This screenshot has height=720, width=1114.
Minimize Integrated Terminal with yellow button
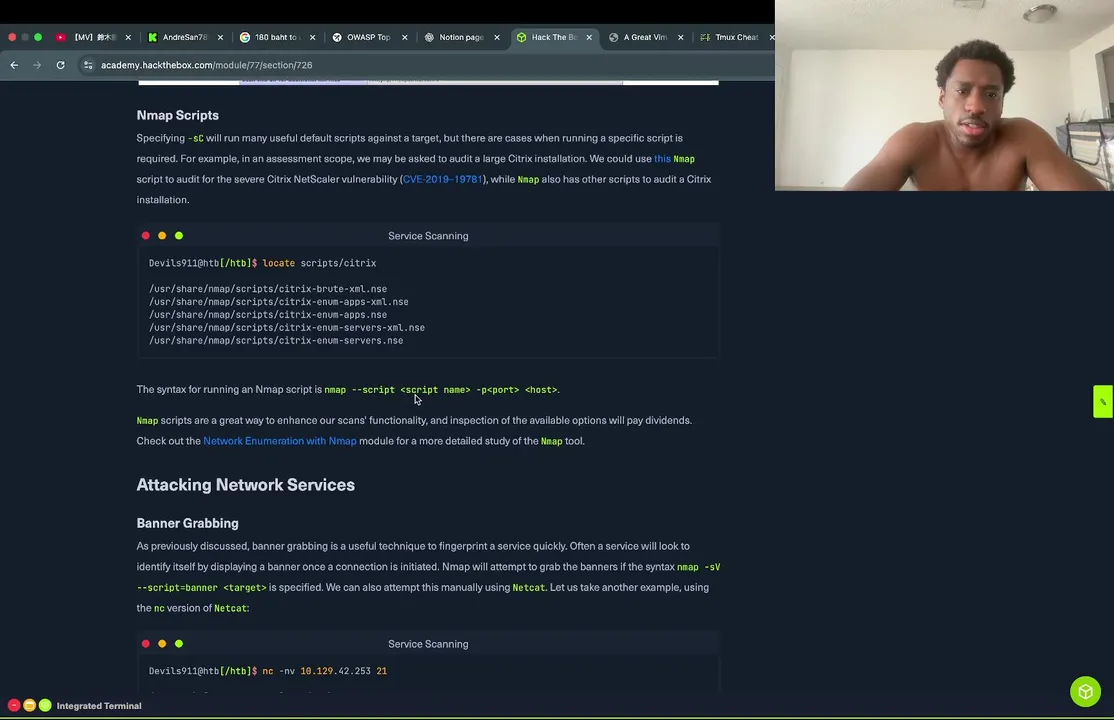29,705
